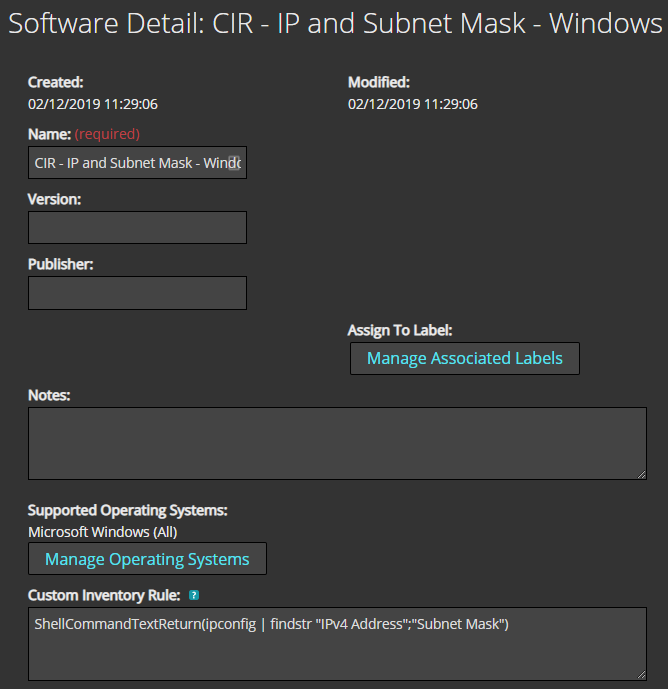Click inside the Notes text area
The width and height of the screenshot is (668, 689).
[x=337, y=443]
